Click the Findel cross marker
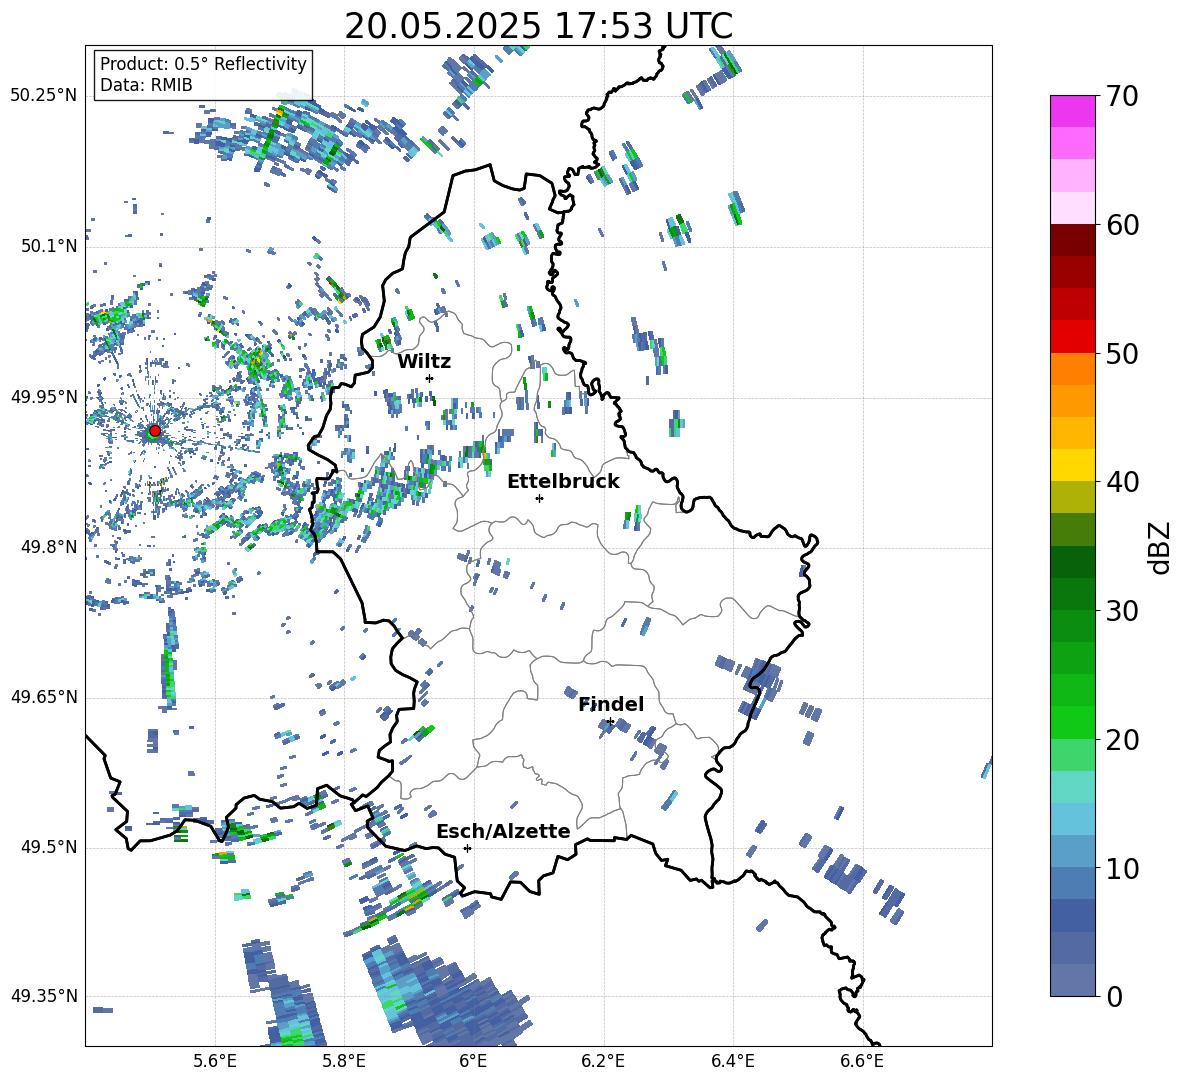 610,722
